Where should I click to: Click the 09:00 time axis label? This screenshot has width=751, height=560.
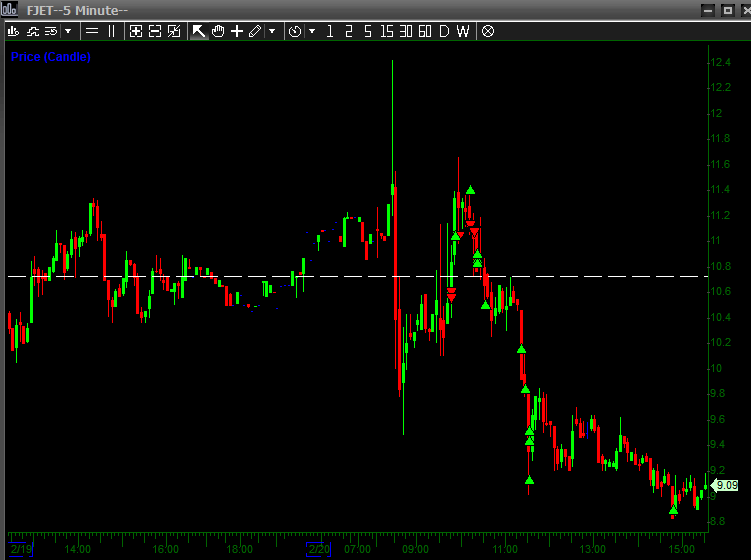415,549
